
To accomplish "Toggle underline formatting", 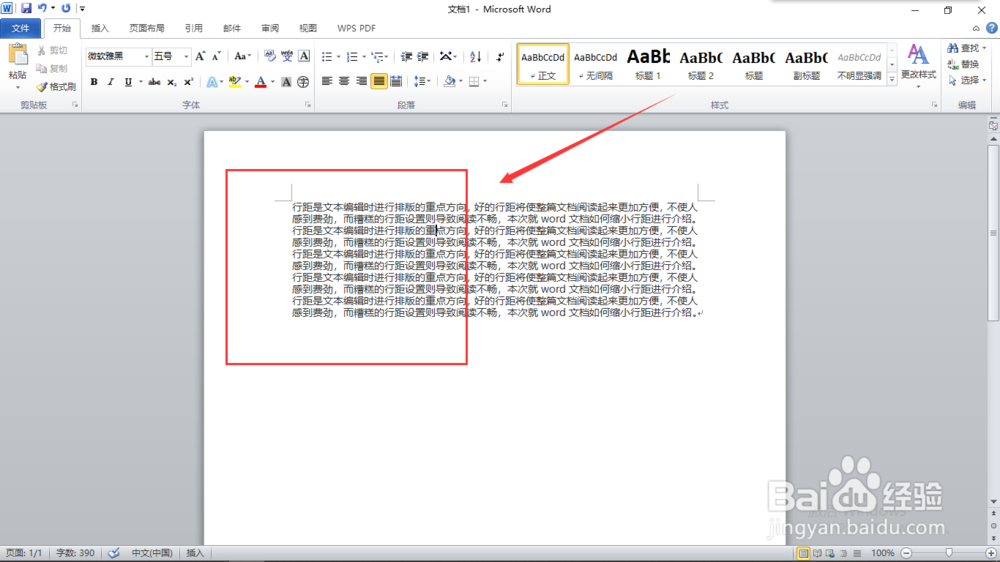I will [128, 82].
